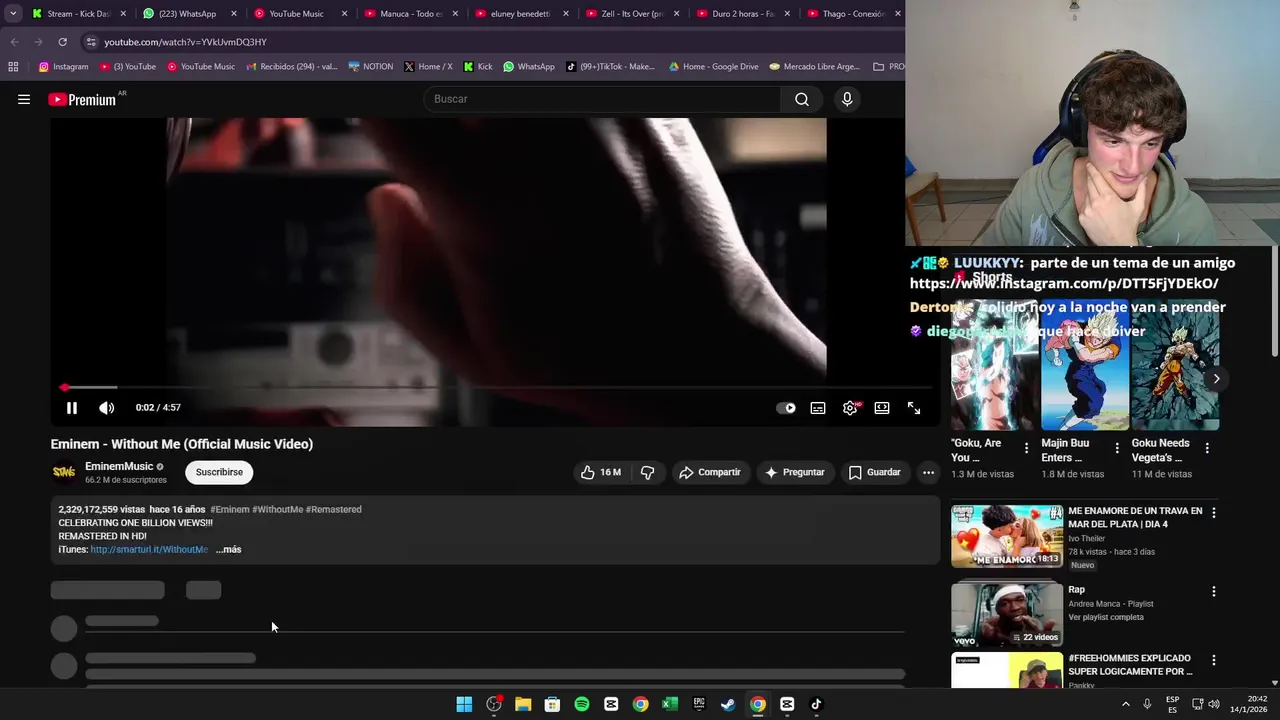The width and height of the screenshot is (1280, 720).
Task: Open EminemMusic channel avatar
Action: (x=64, y=472)
